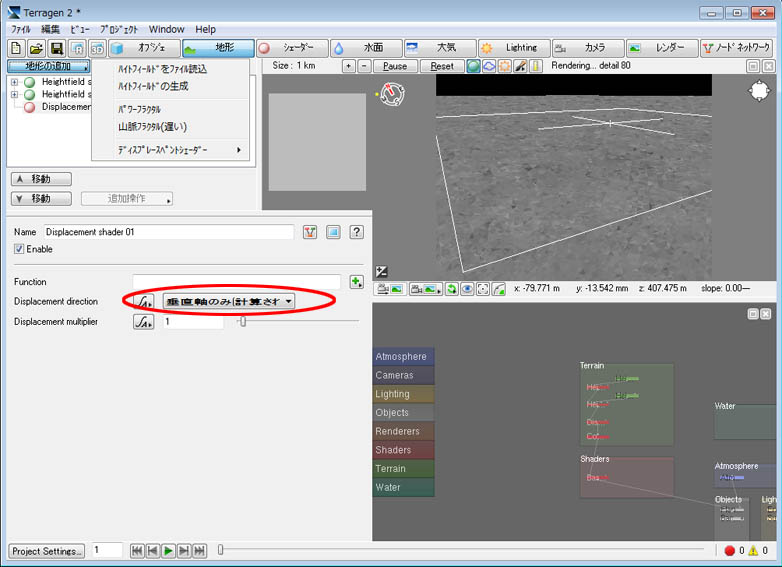Click the Reset button
Viewport: 782px width, 567px height.
click(x=442, y=66)
